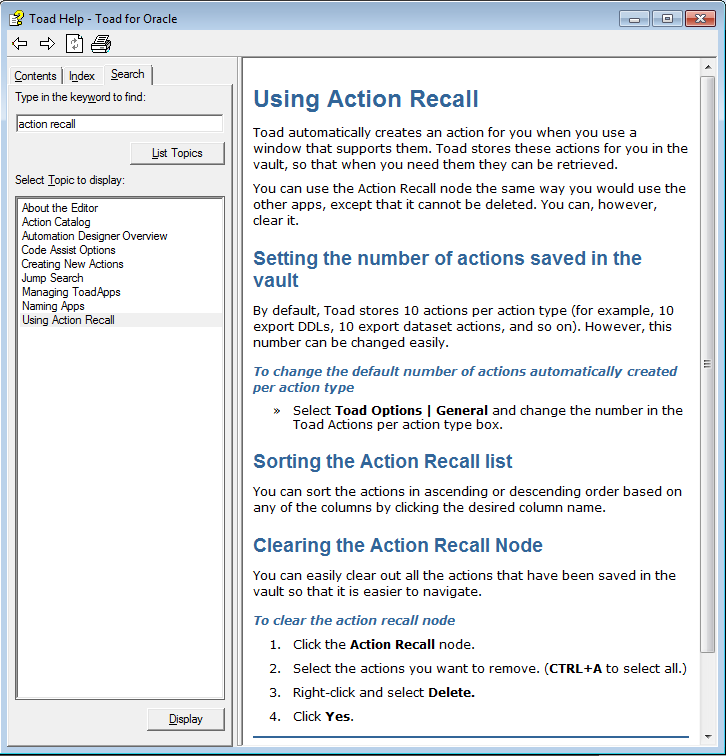Viewport: 726px width, 756px height.
Task: Click step 4 'Click Yes.' text
Action: (323, 716)
